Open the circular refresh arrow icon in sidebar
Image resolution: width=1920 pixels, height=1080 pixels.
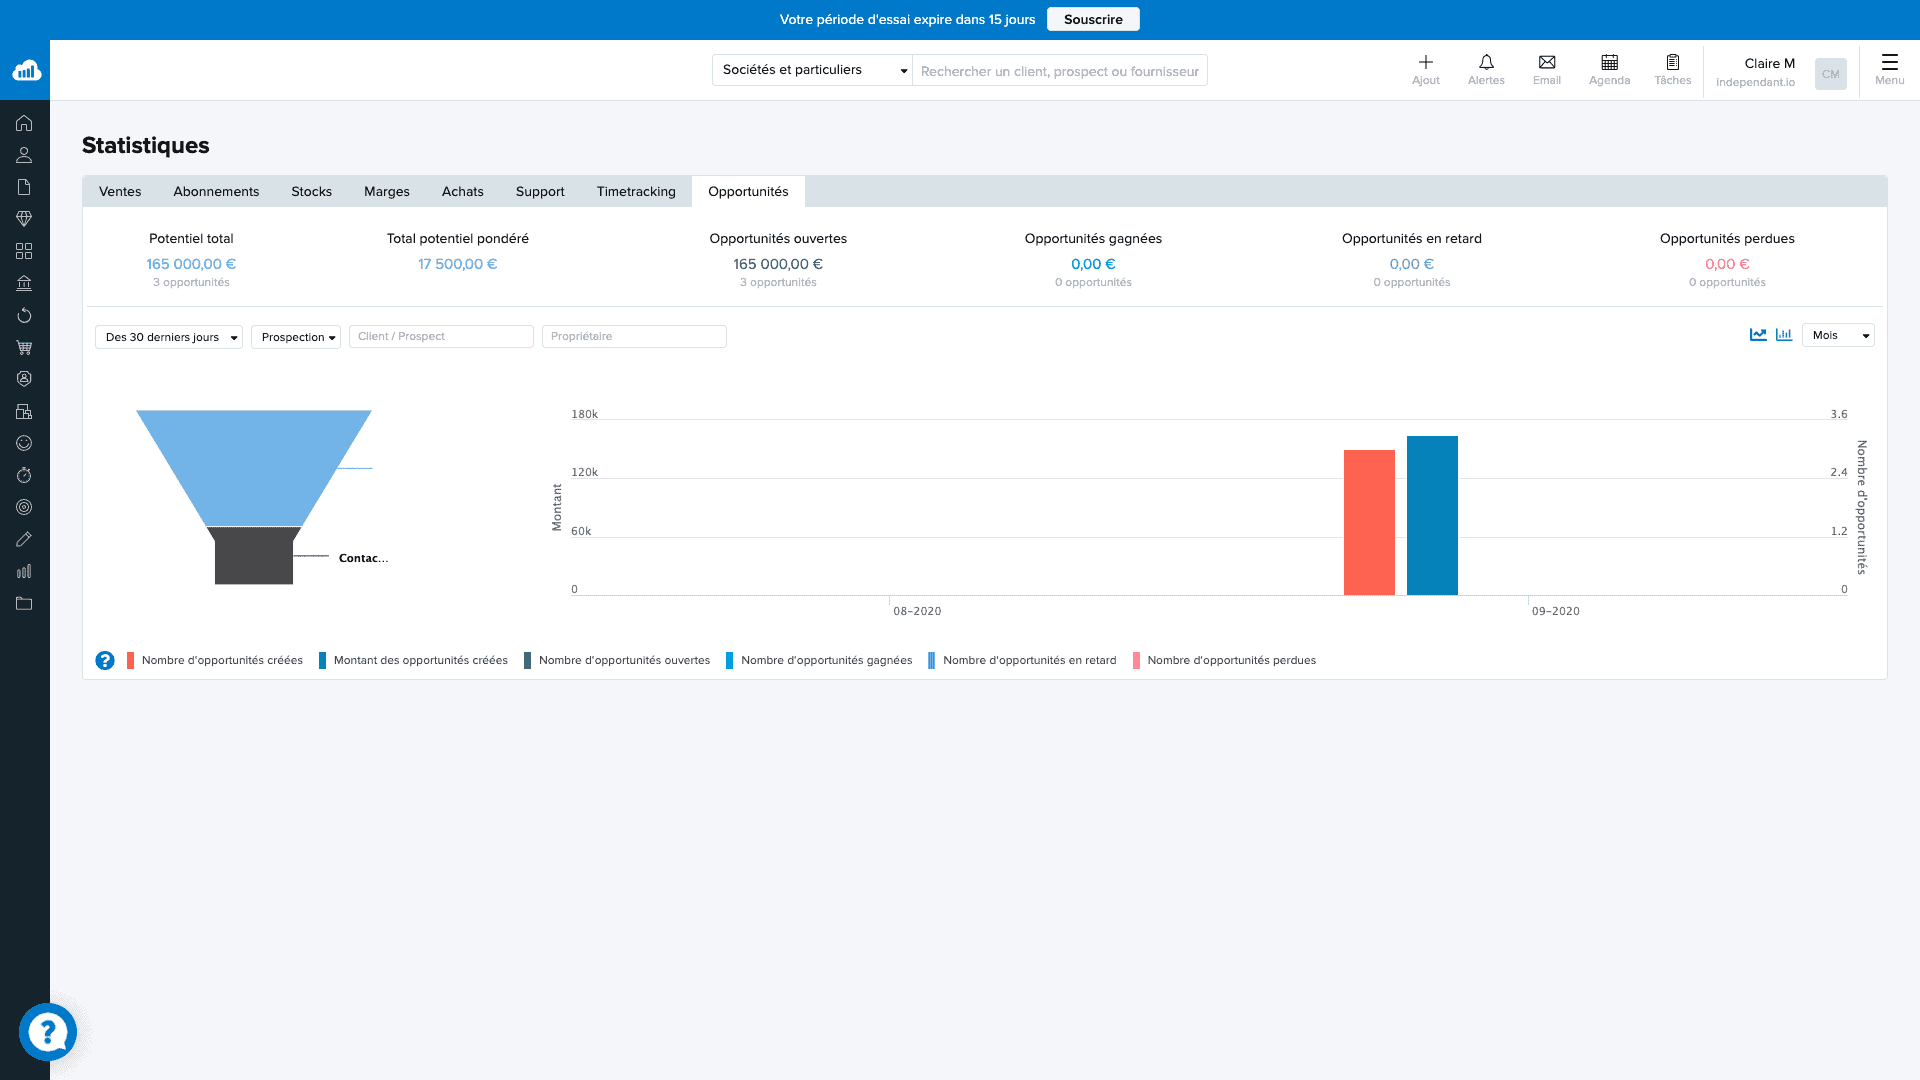tap(24, 315)
